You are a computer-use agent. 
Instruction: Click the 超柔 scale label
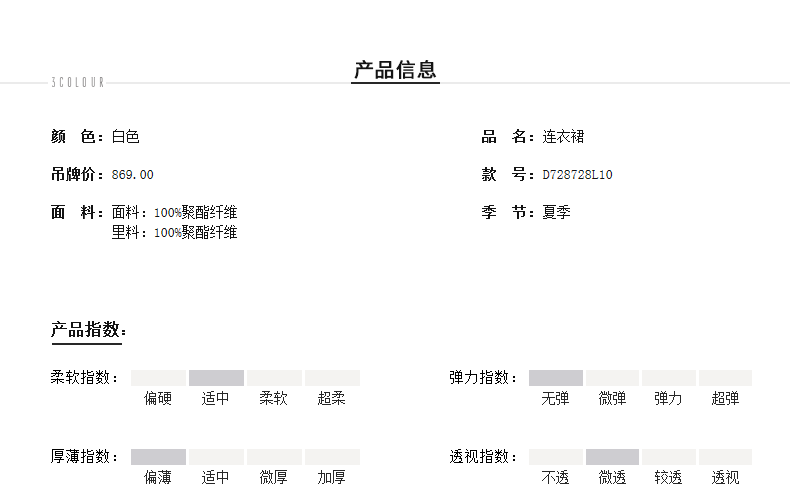pos(332,398)
